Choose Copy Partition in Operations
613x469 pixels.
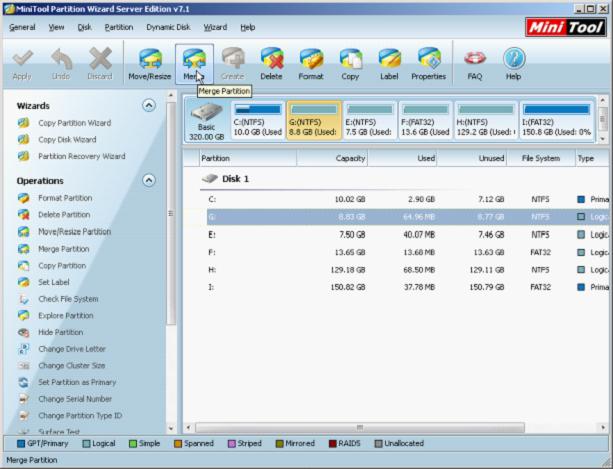(x=62, y=266)
